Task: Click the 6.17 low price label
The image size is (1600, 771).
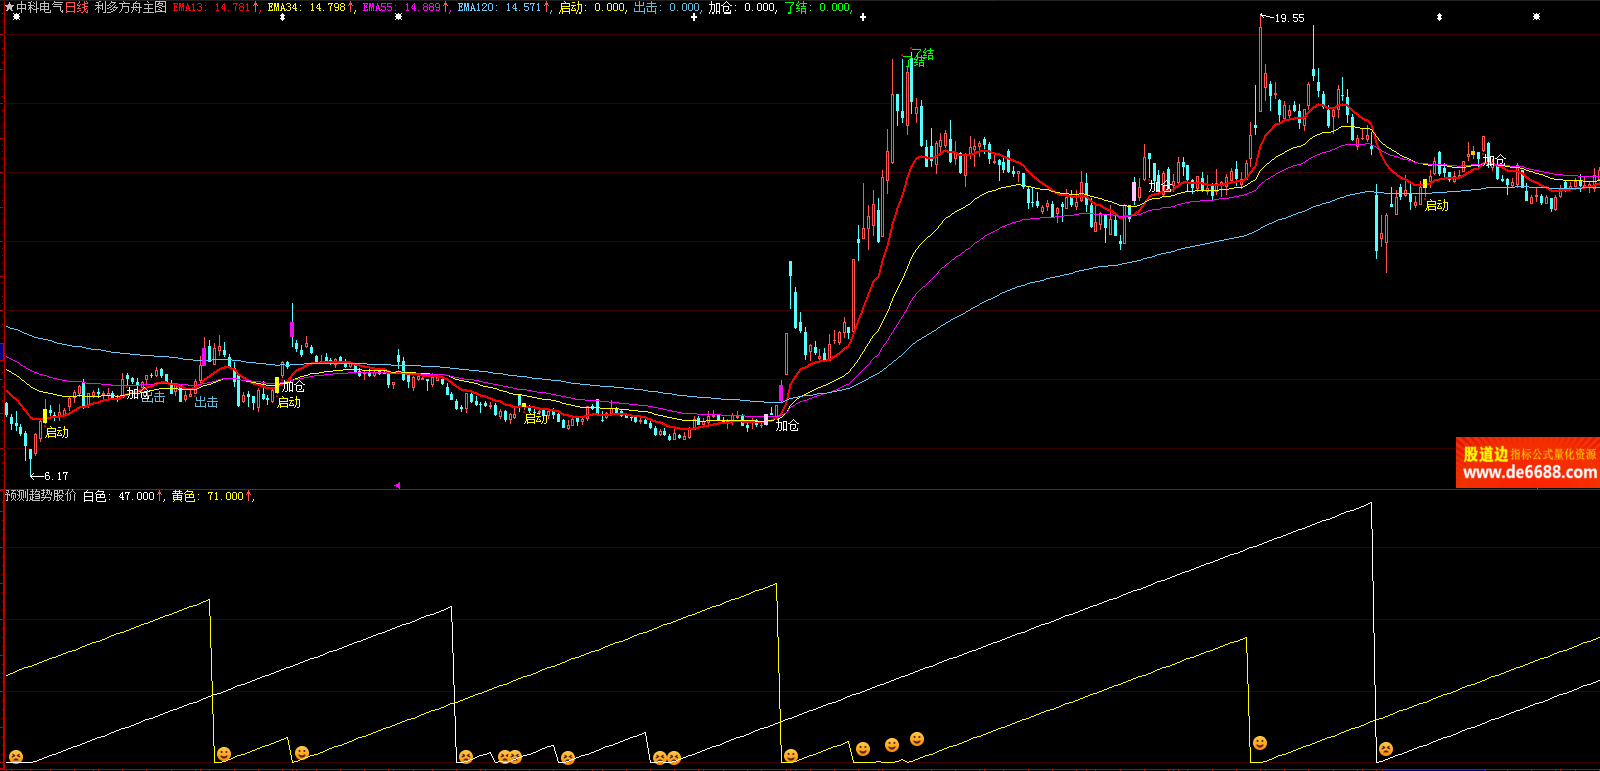Action: click(x=56, y=476)
